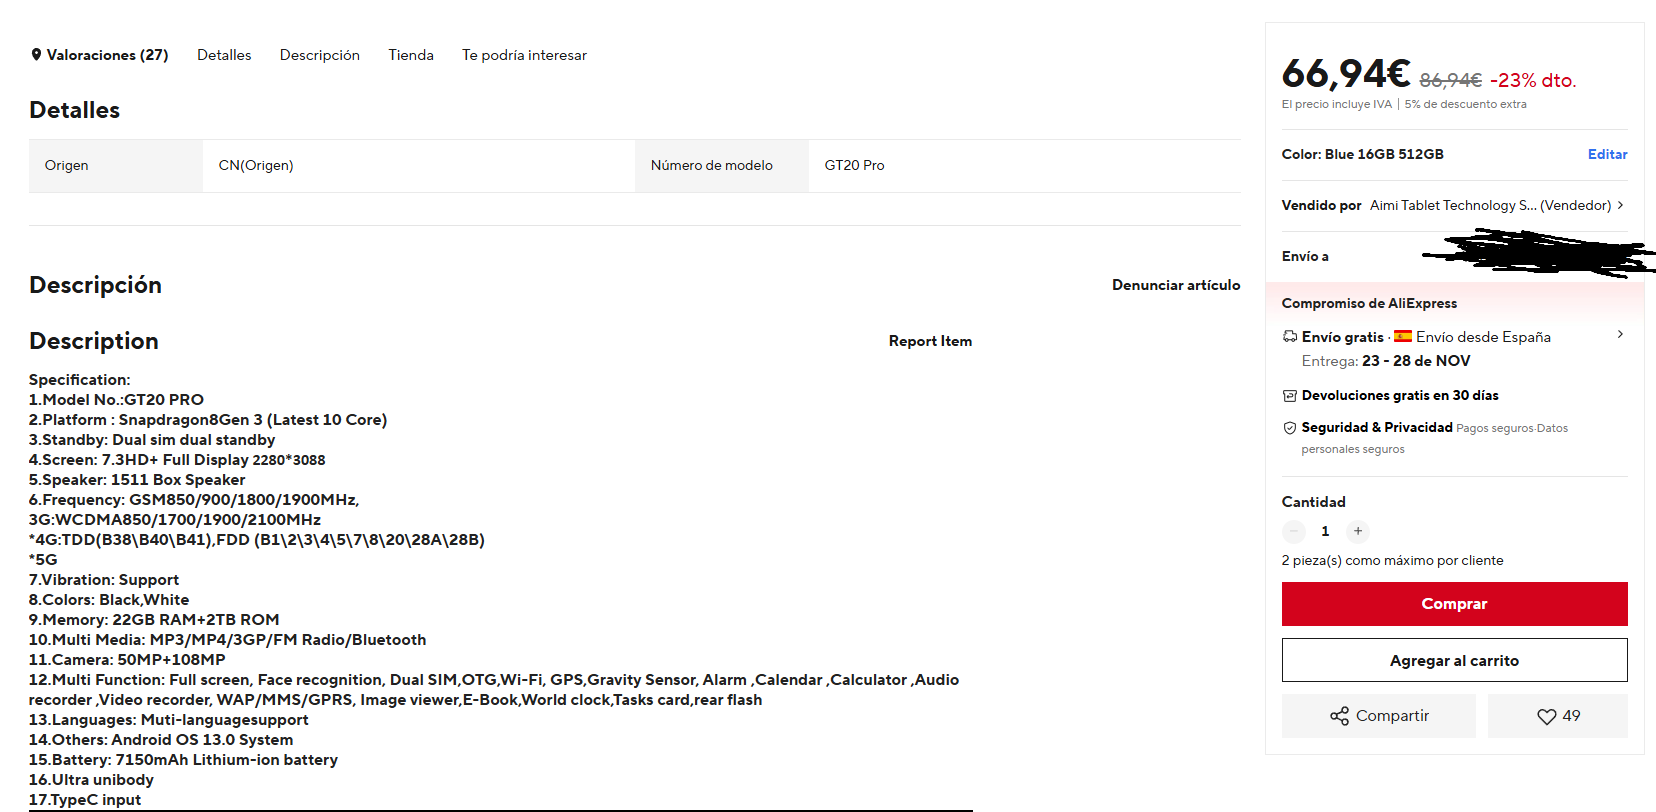Expand the Envío gratis shipping options chevron

(1620, 334)
